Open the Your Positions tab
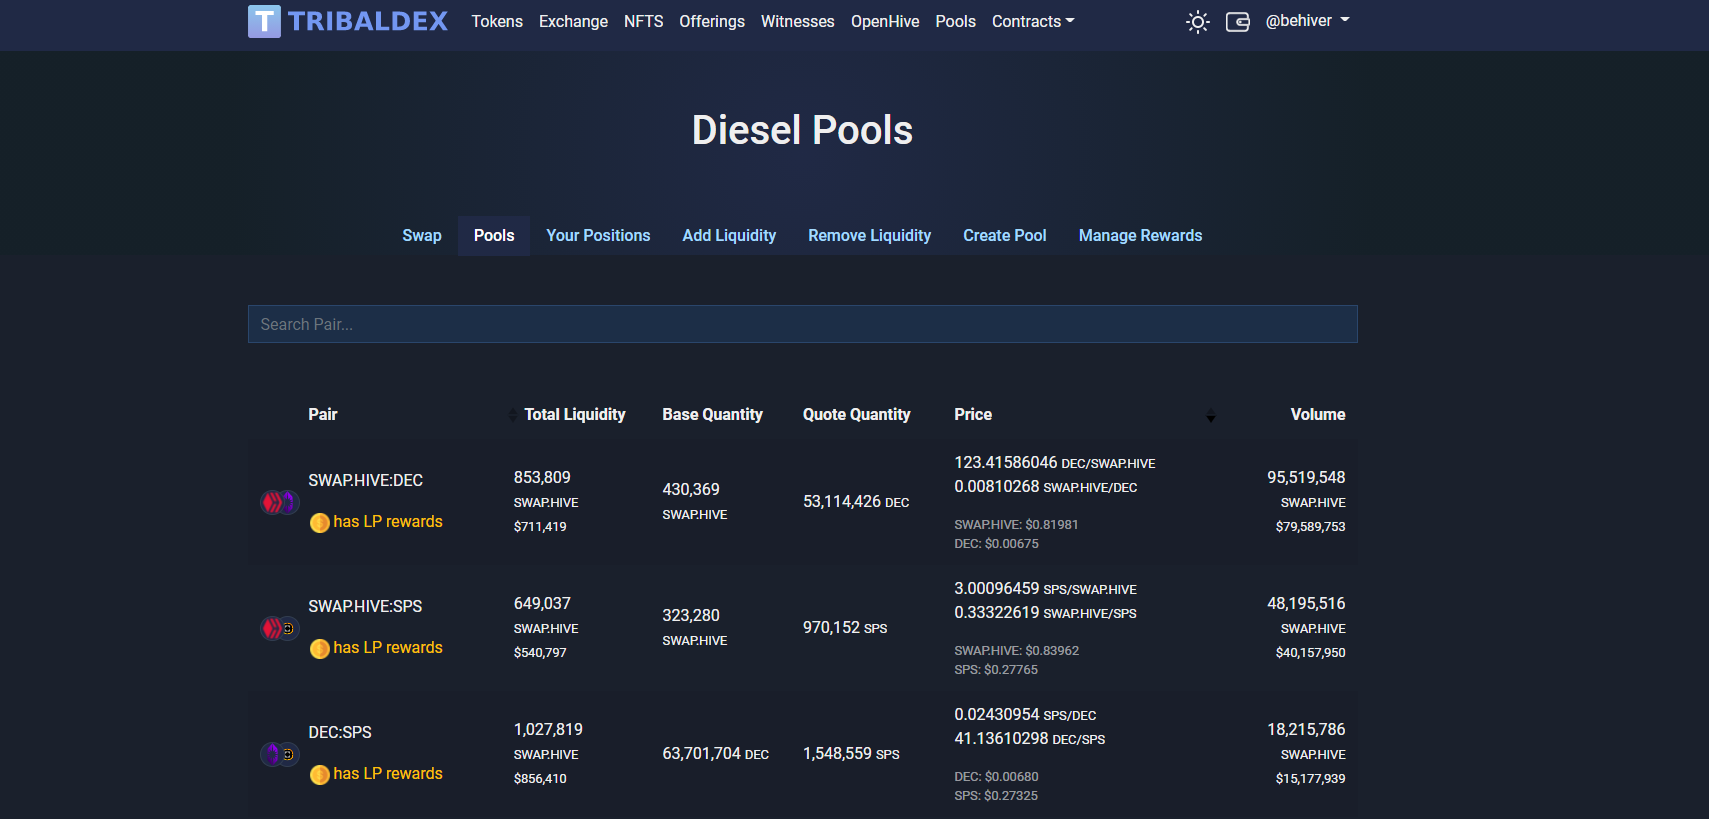The width and height of the screenshot is (1709, 819). 598,236
